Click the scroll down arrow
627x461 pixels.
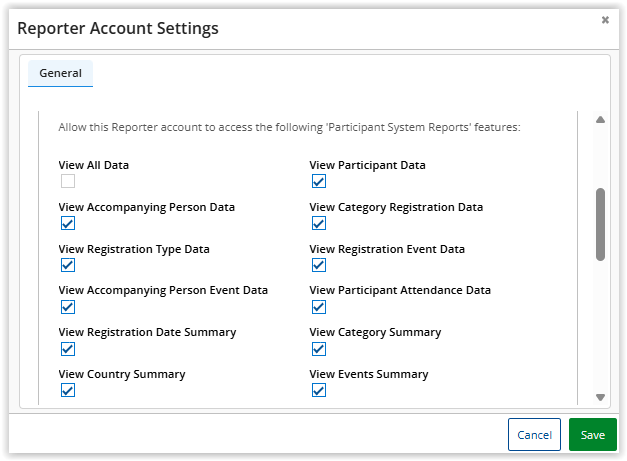(x=600, y=397)
